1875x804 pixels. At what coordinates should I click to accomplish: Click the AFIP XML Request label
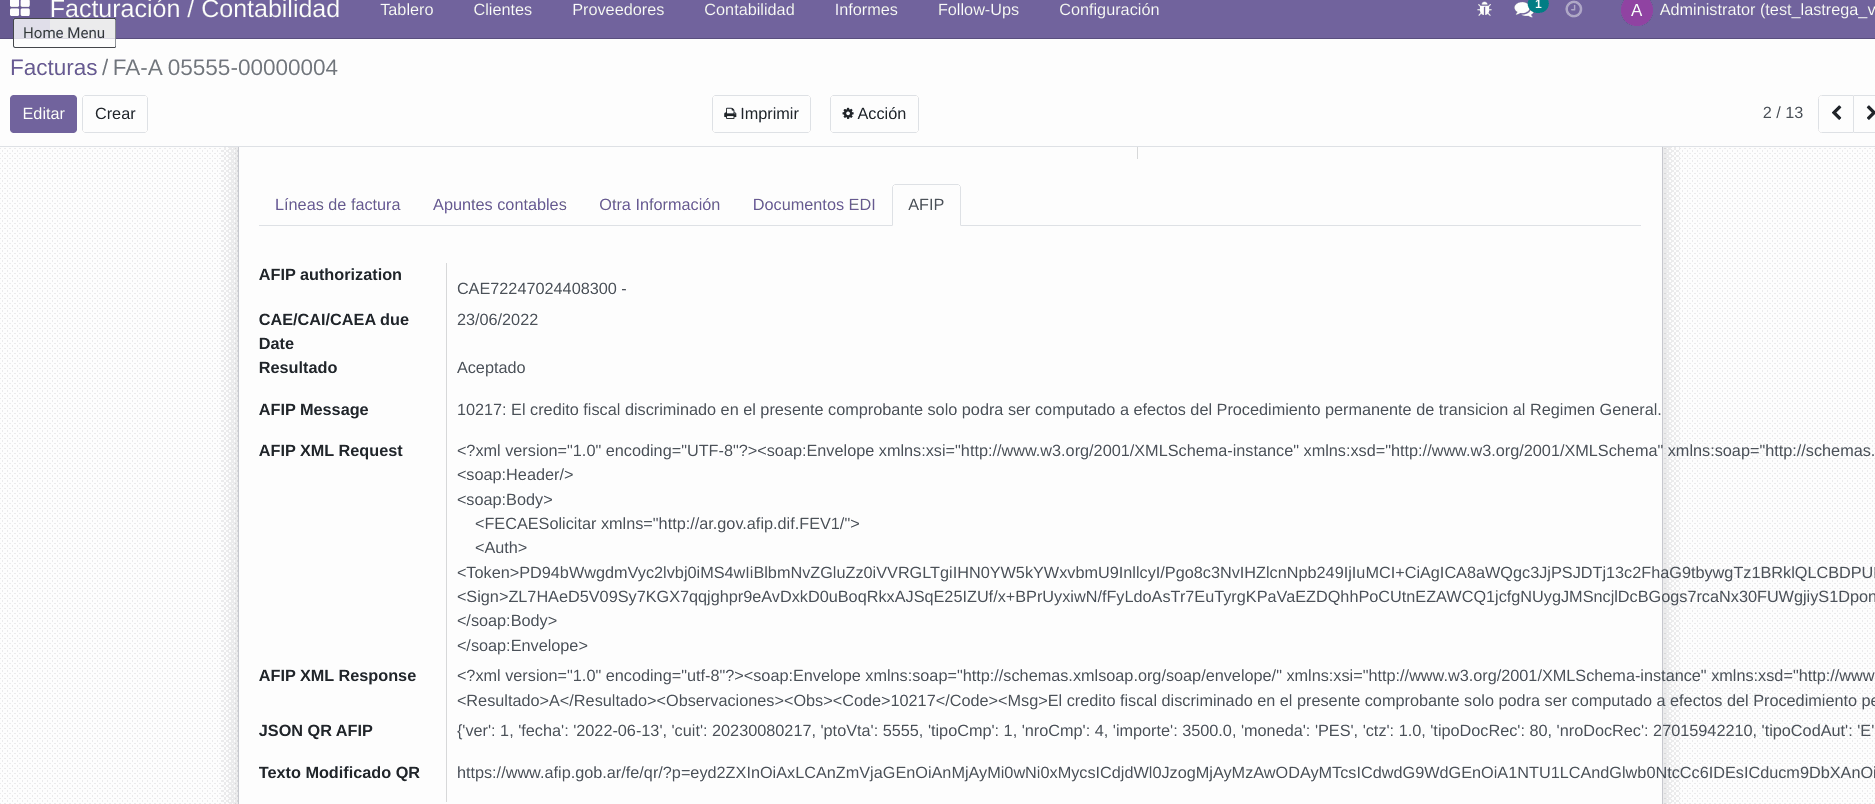(x=330, y=451)
